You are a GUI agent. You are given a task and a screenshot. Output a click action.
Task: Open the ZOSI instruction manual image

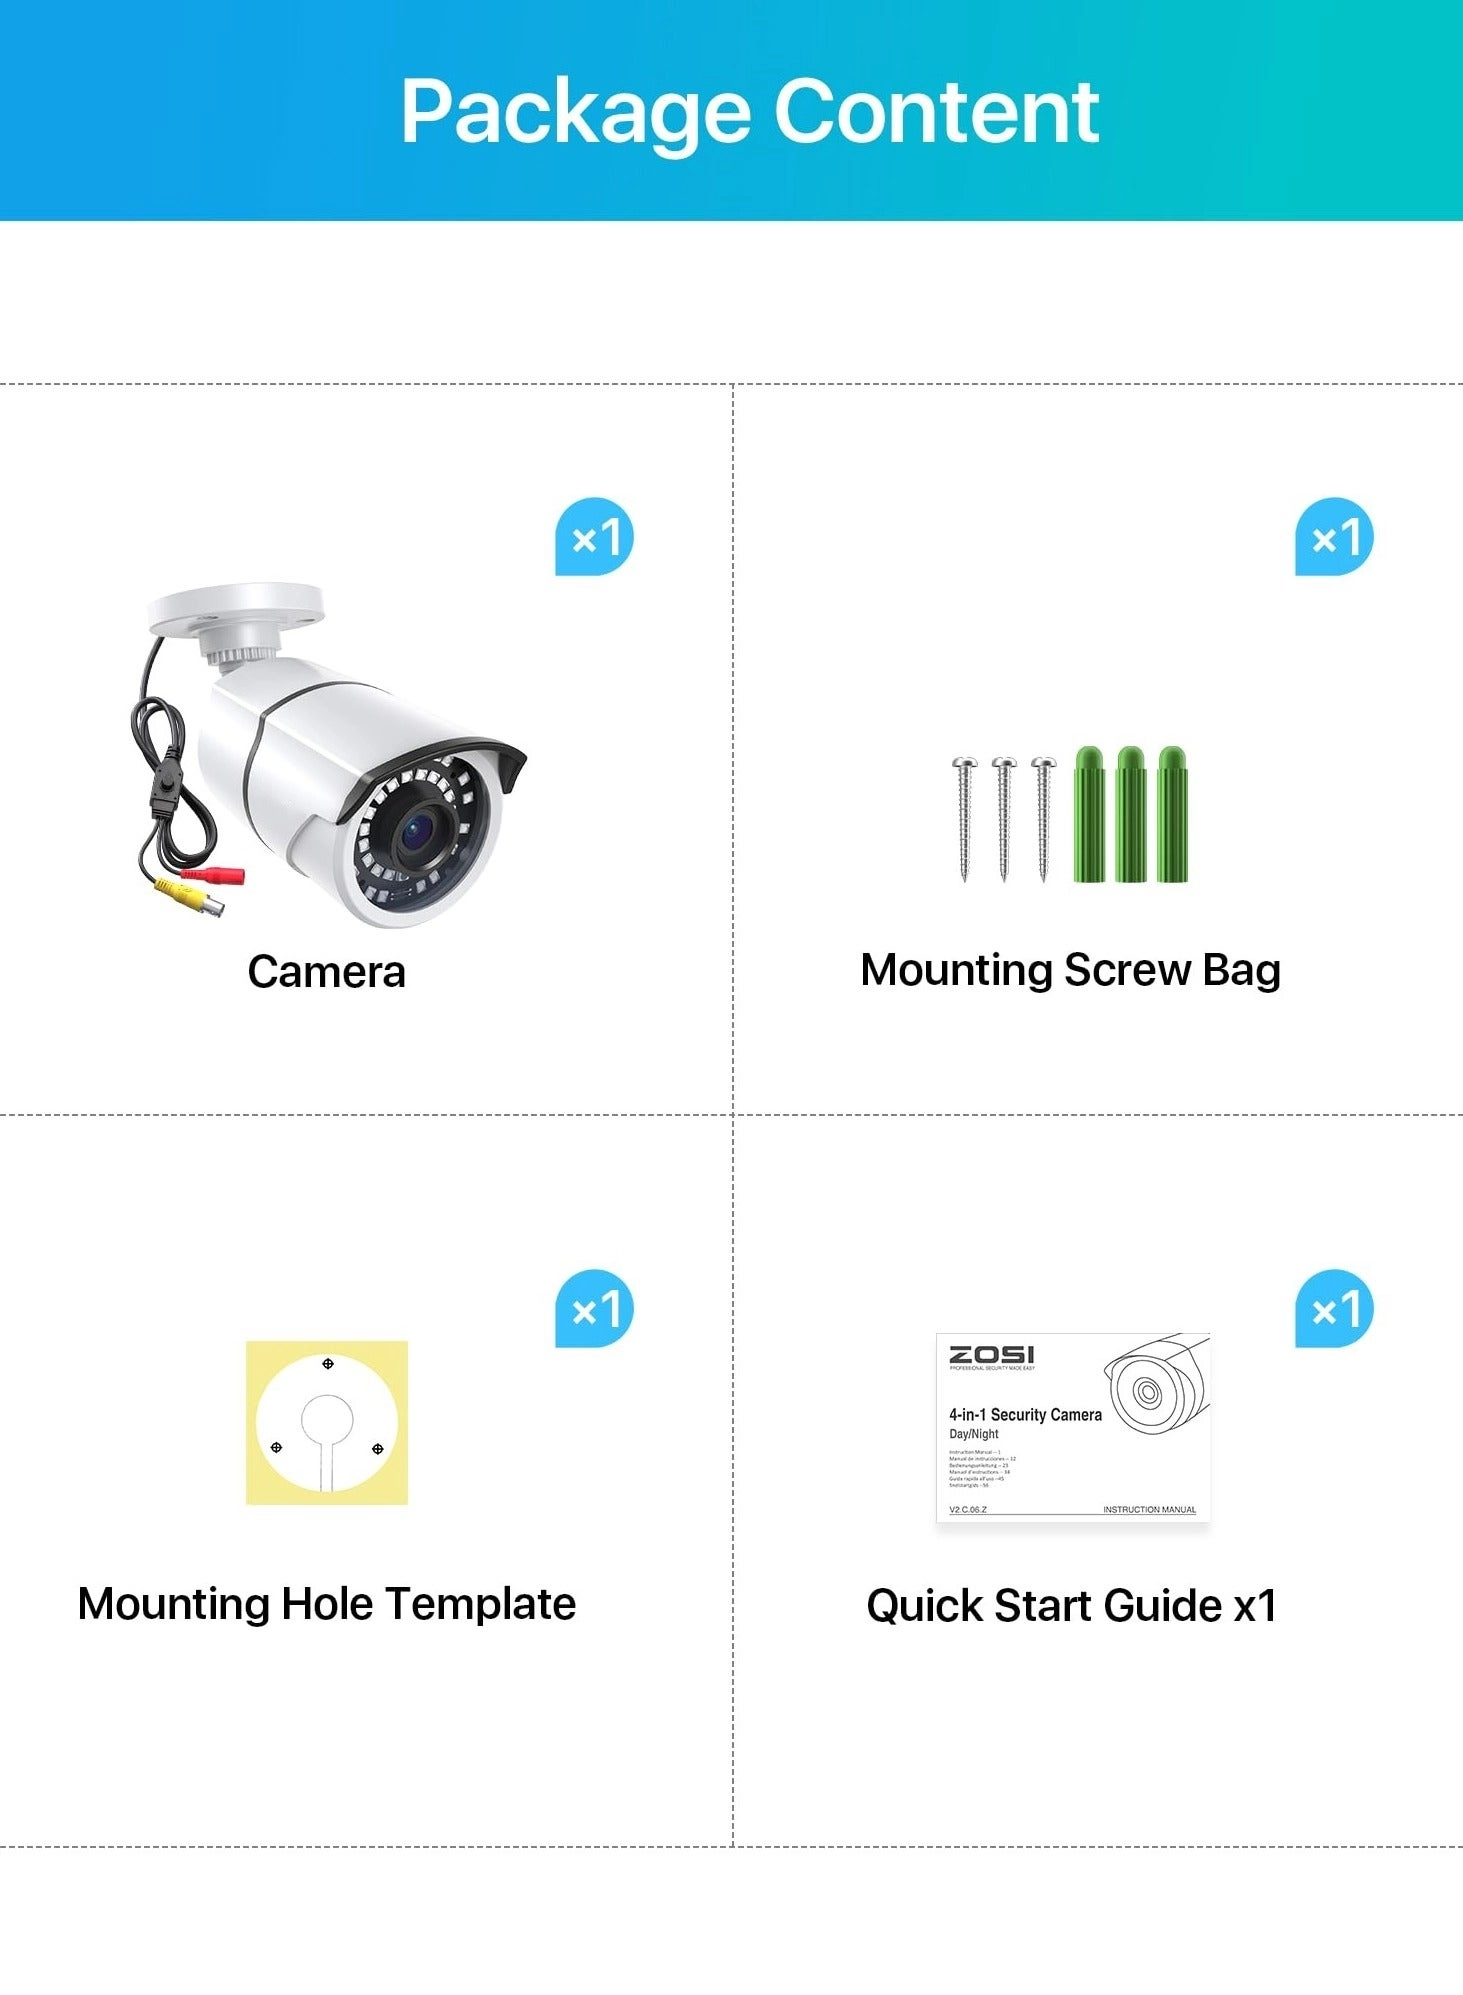point(1073,1428)
